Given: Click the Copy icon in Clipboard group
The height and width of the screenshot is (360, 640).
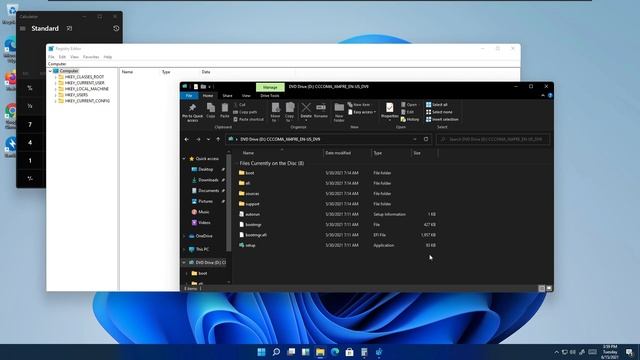Looking at the screenshot, I should [211, 110].
